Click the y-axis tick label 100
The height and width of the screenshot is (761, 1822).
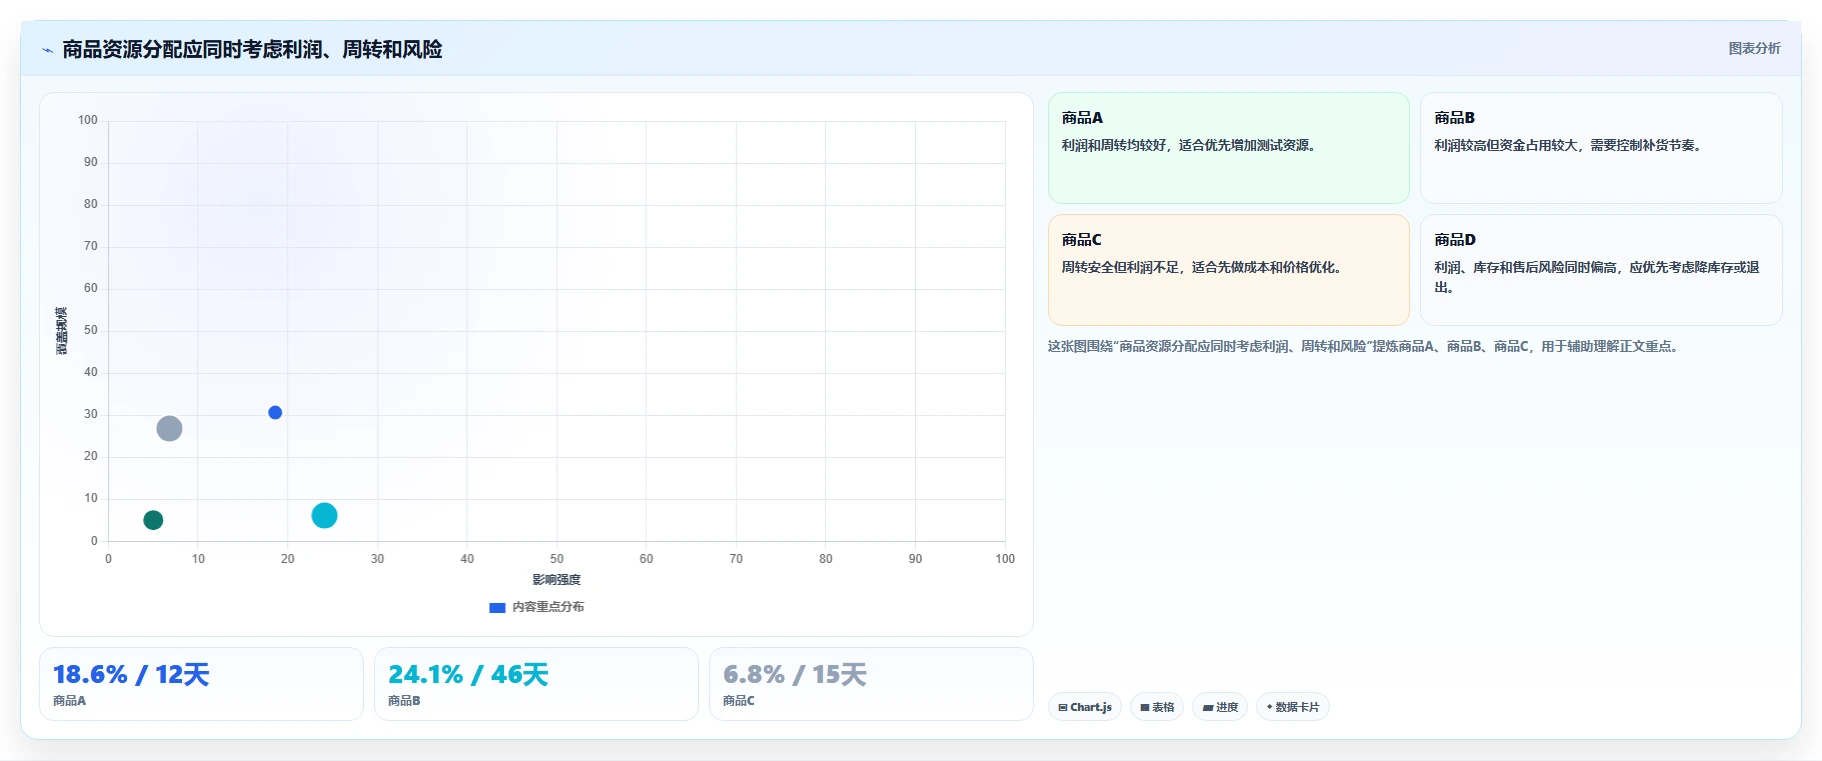coord(88,120)
